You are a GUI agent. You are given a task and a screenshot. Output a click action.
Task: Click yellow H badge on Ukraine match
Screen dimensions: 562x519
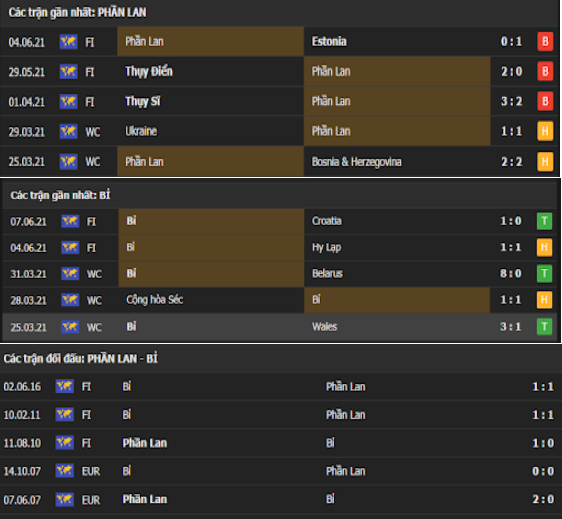545,131
